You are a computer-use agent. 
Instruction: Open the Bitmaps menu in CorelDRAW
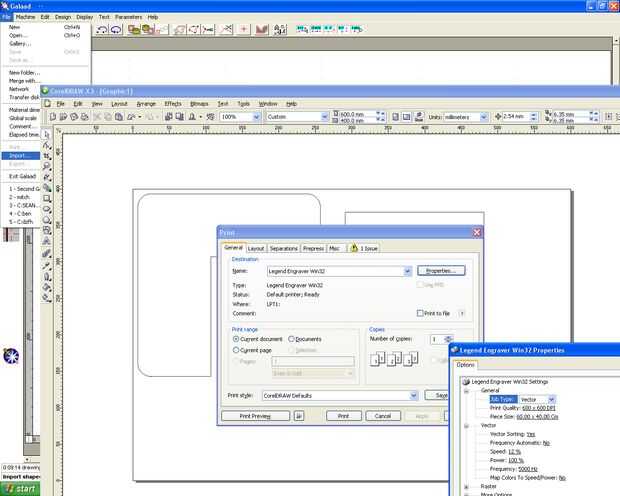tap(199, 104)
